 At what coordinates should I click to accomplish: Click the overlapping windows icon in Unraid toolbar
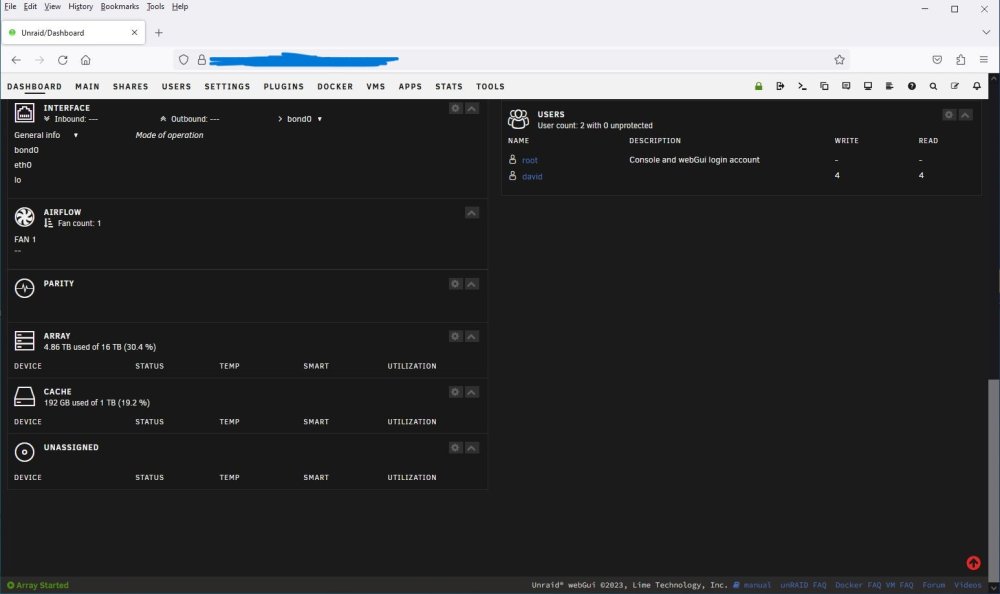(824, 86)
